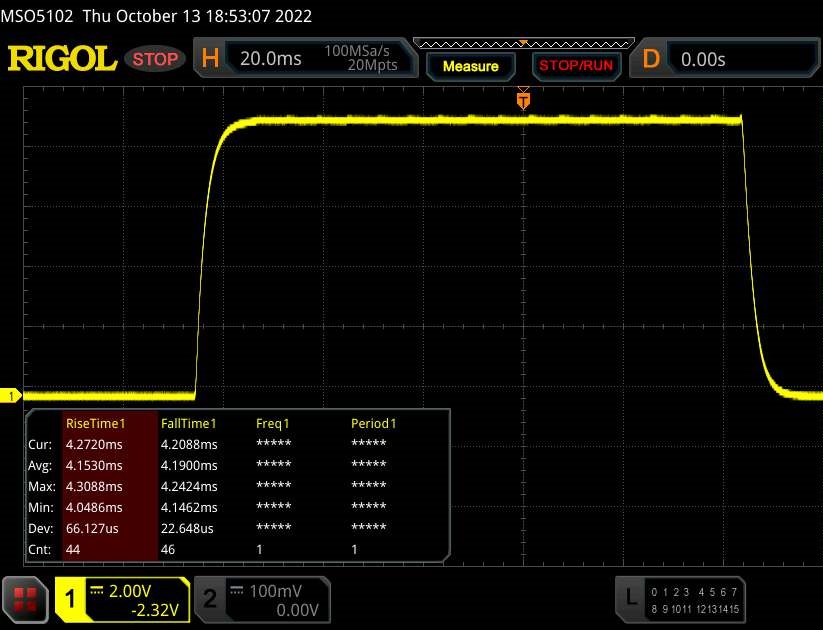
Task: Click the RiseTime1 current value 4.2720ms
Action: [x=94, y=445]
